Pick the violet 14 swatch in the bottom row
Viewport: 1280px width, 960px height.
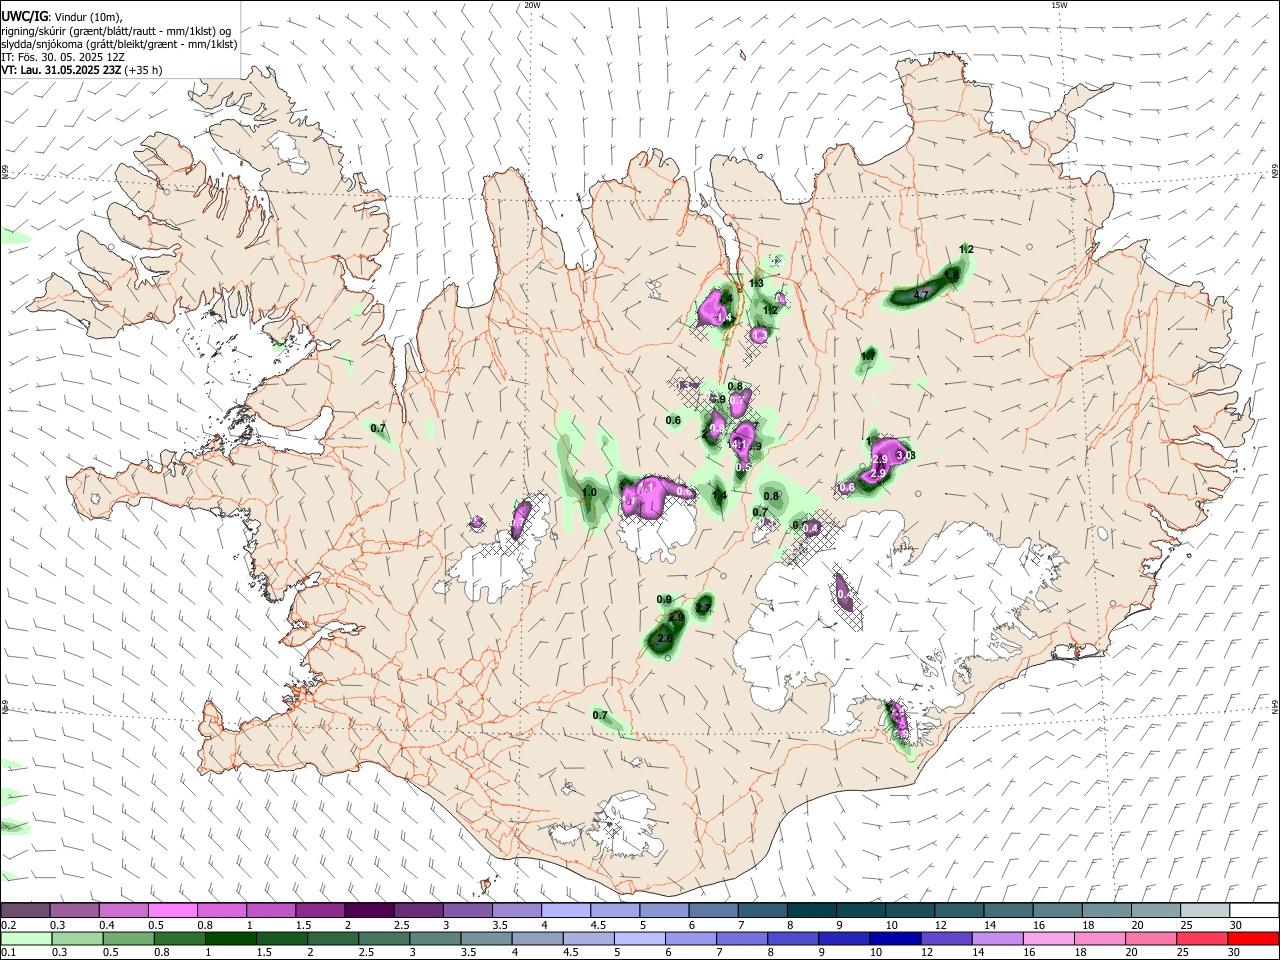click(998, 938)
